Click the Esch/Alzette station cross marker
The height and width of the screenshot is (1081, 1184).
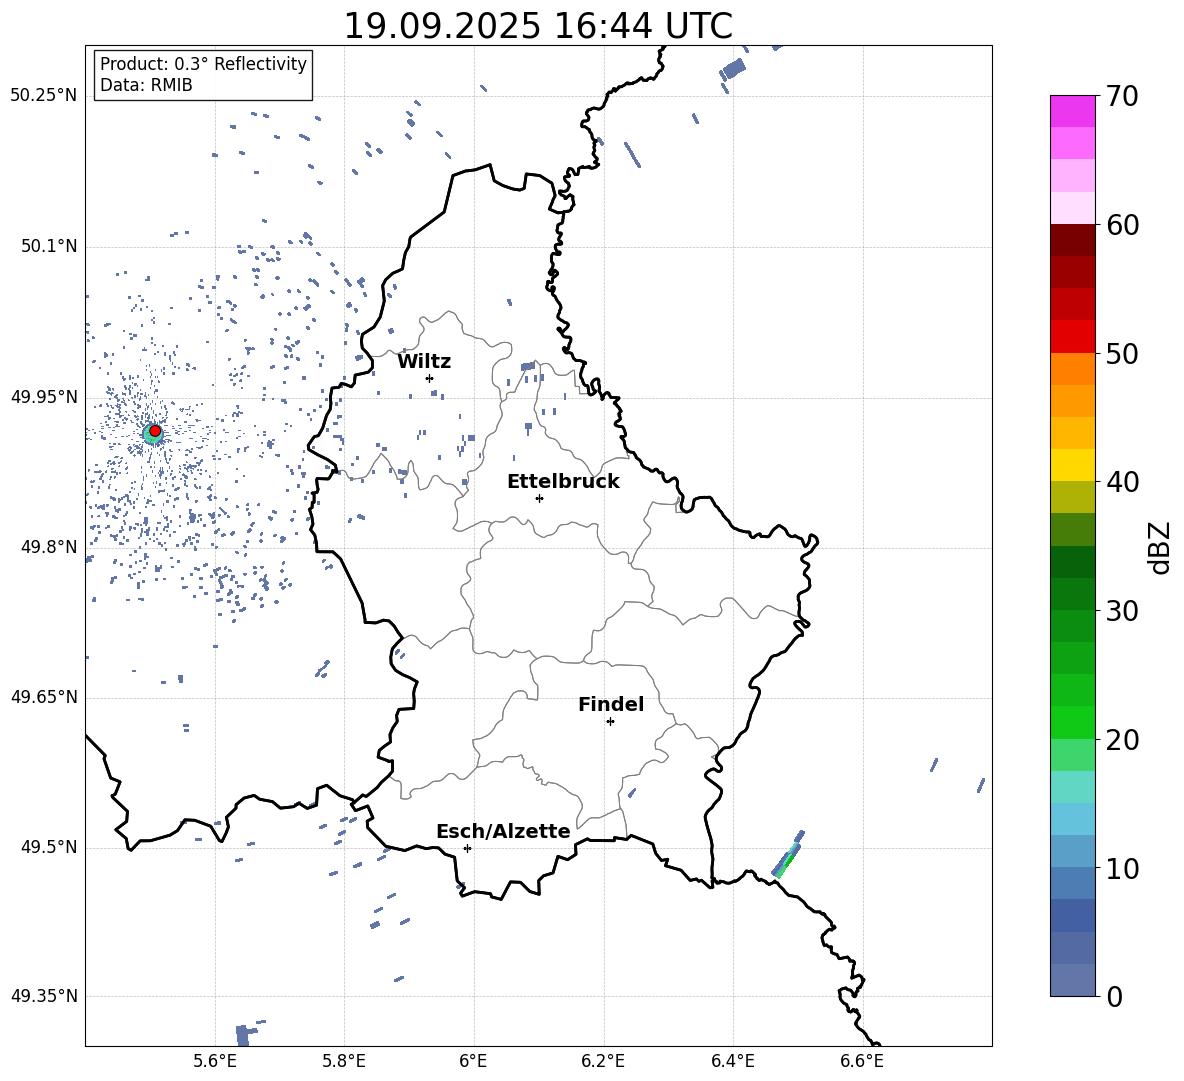point(467,848)
